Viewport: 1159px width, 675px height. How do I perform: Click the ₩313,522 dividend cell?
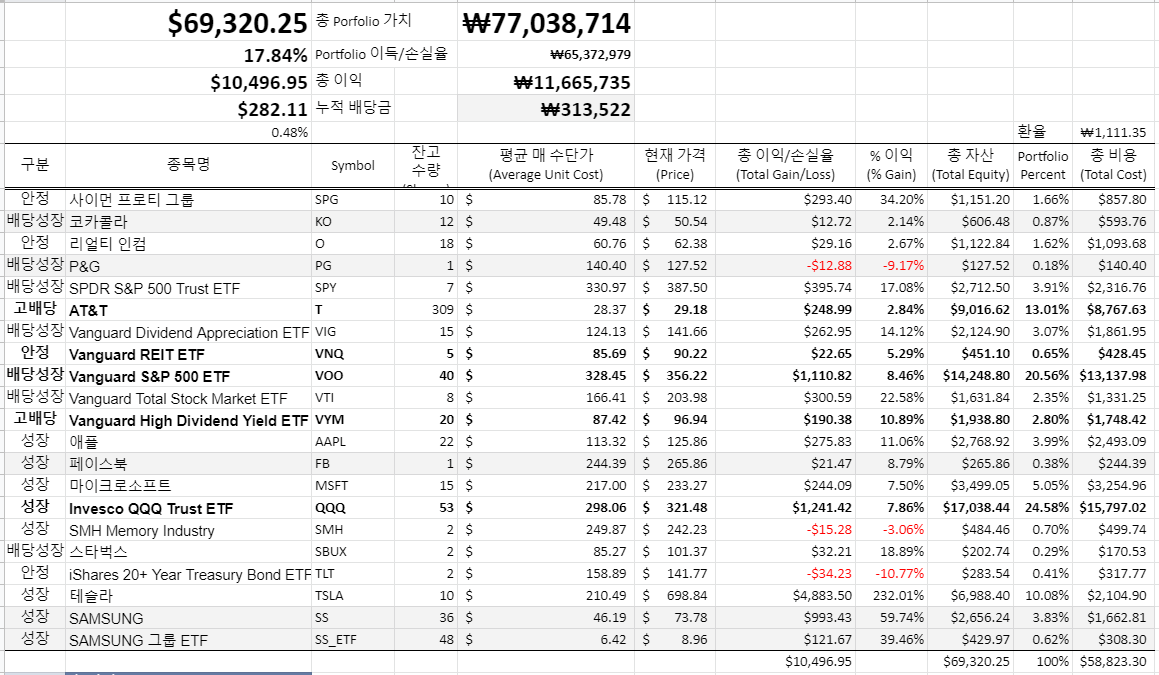tap(545, 109)
